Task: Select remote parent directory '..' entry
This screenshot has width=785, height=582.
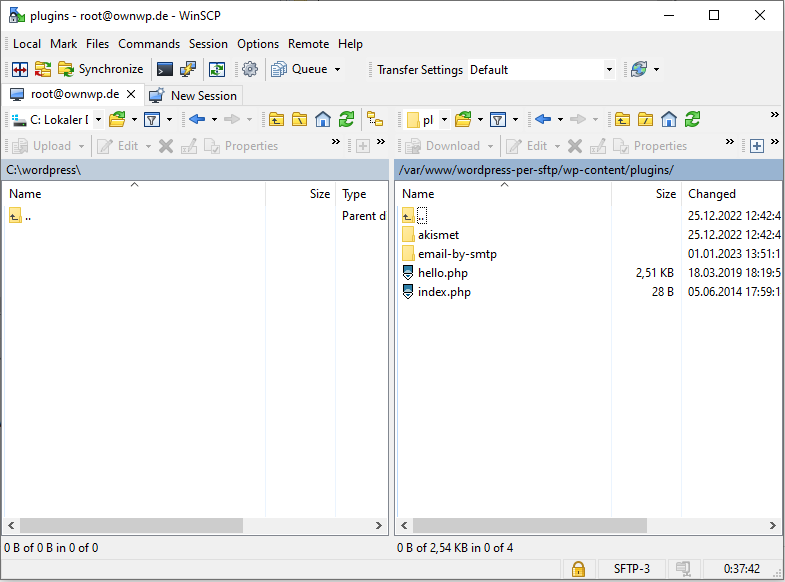Action: coord(415,216)
